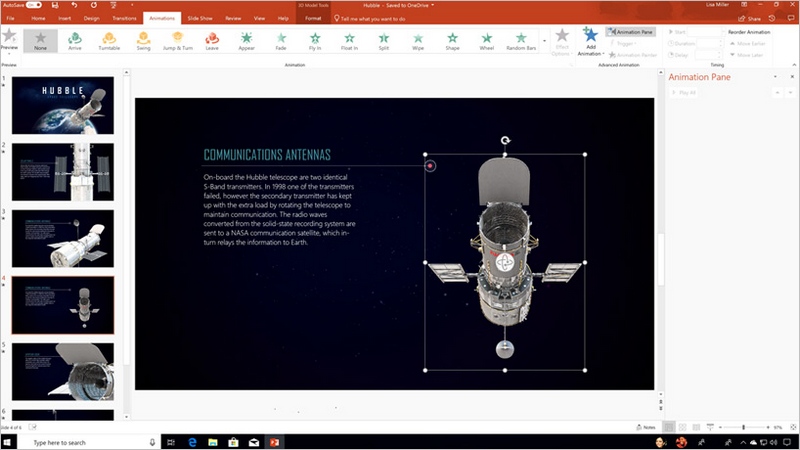The width and height of the screenshot is (800, 450).
Task: Click the Preview animation star icon
Action: pos(10,38)
